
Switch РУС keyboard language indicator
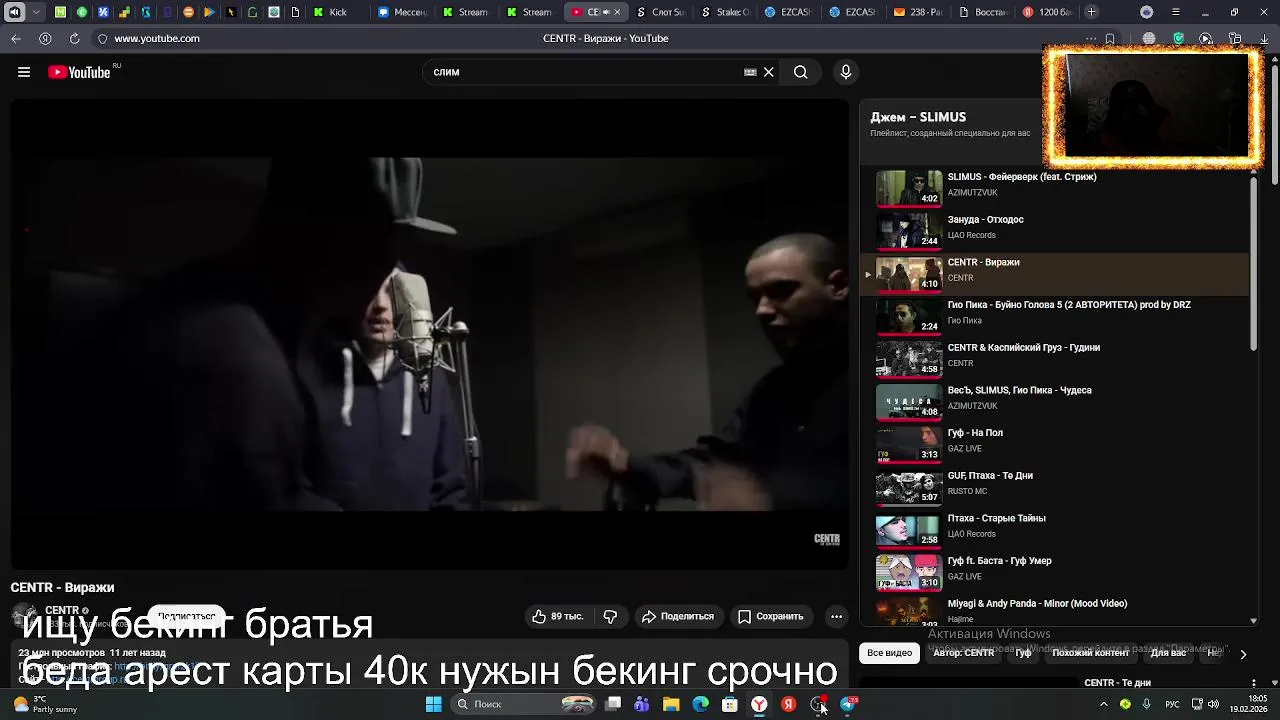(x=1172, y=704)
